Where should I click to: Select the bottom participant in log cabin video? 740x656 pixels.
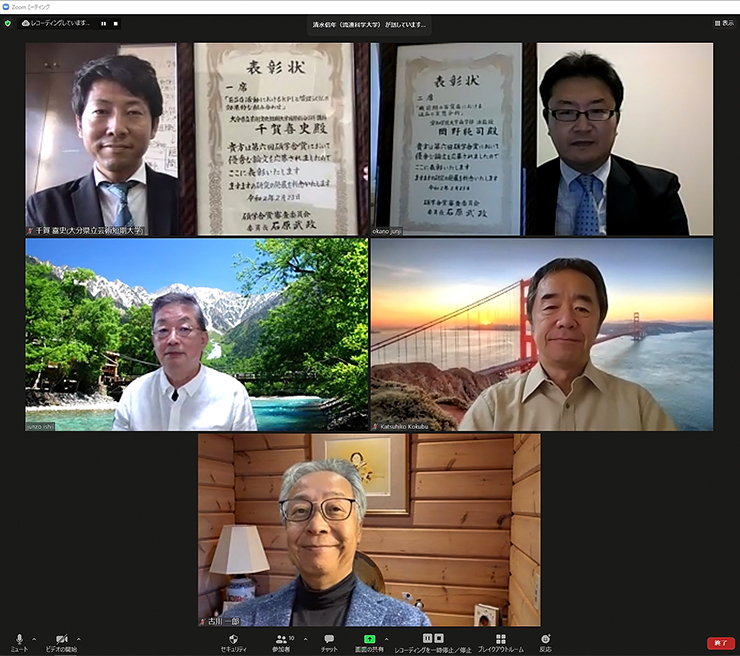pos(369,529)
